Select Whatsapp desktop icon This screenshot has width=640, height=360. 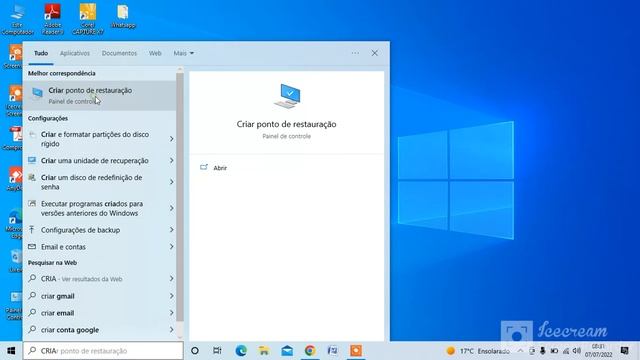[123, 17]
